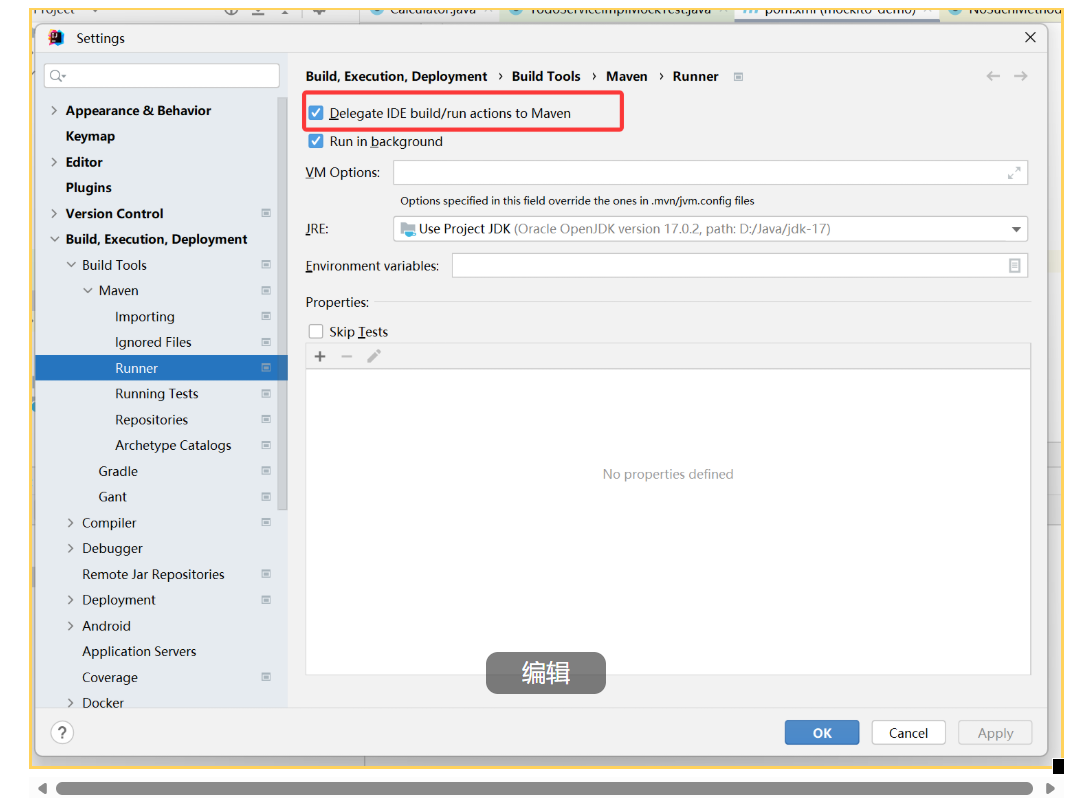Viewport: 1077px width, 798px height.
Task: Expand the Android node
Action: coord(71,626)
